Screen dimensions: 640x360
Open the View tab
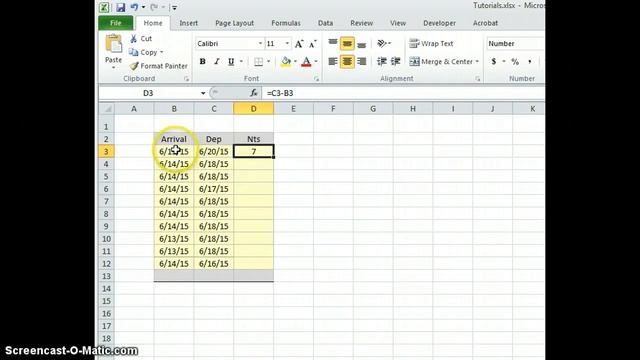[398, 23]
